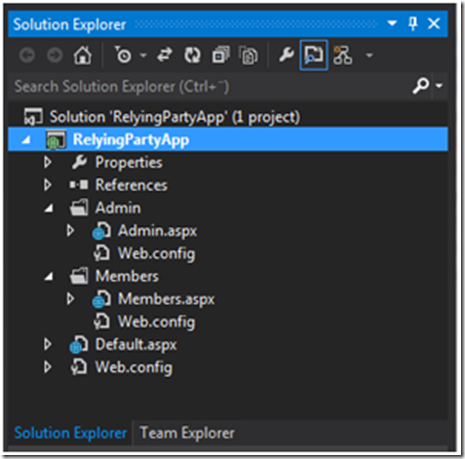
Task: Select the RelyingPartyApp project
Action: [x=131, y=139]
